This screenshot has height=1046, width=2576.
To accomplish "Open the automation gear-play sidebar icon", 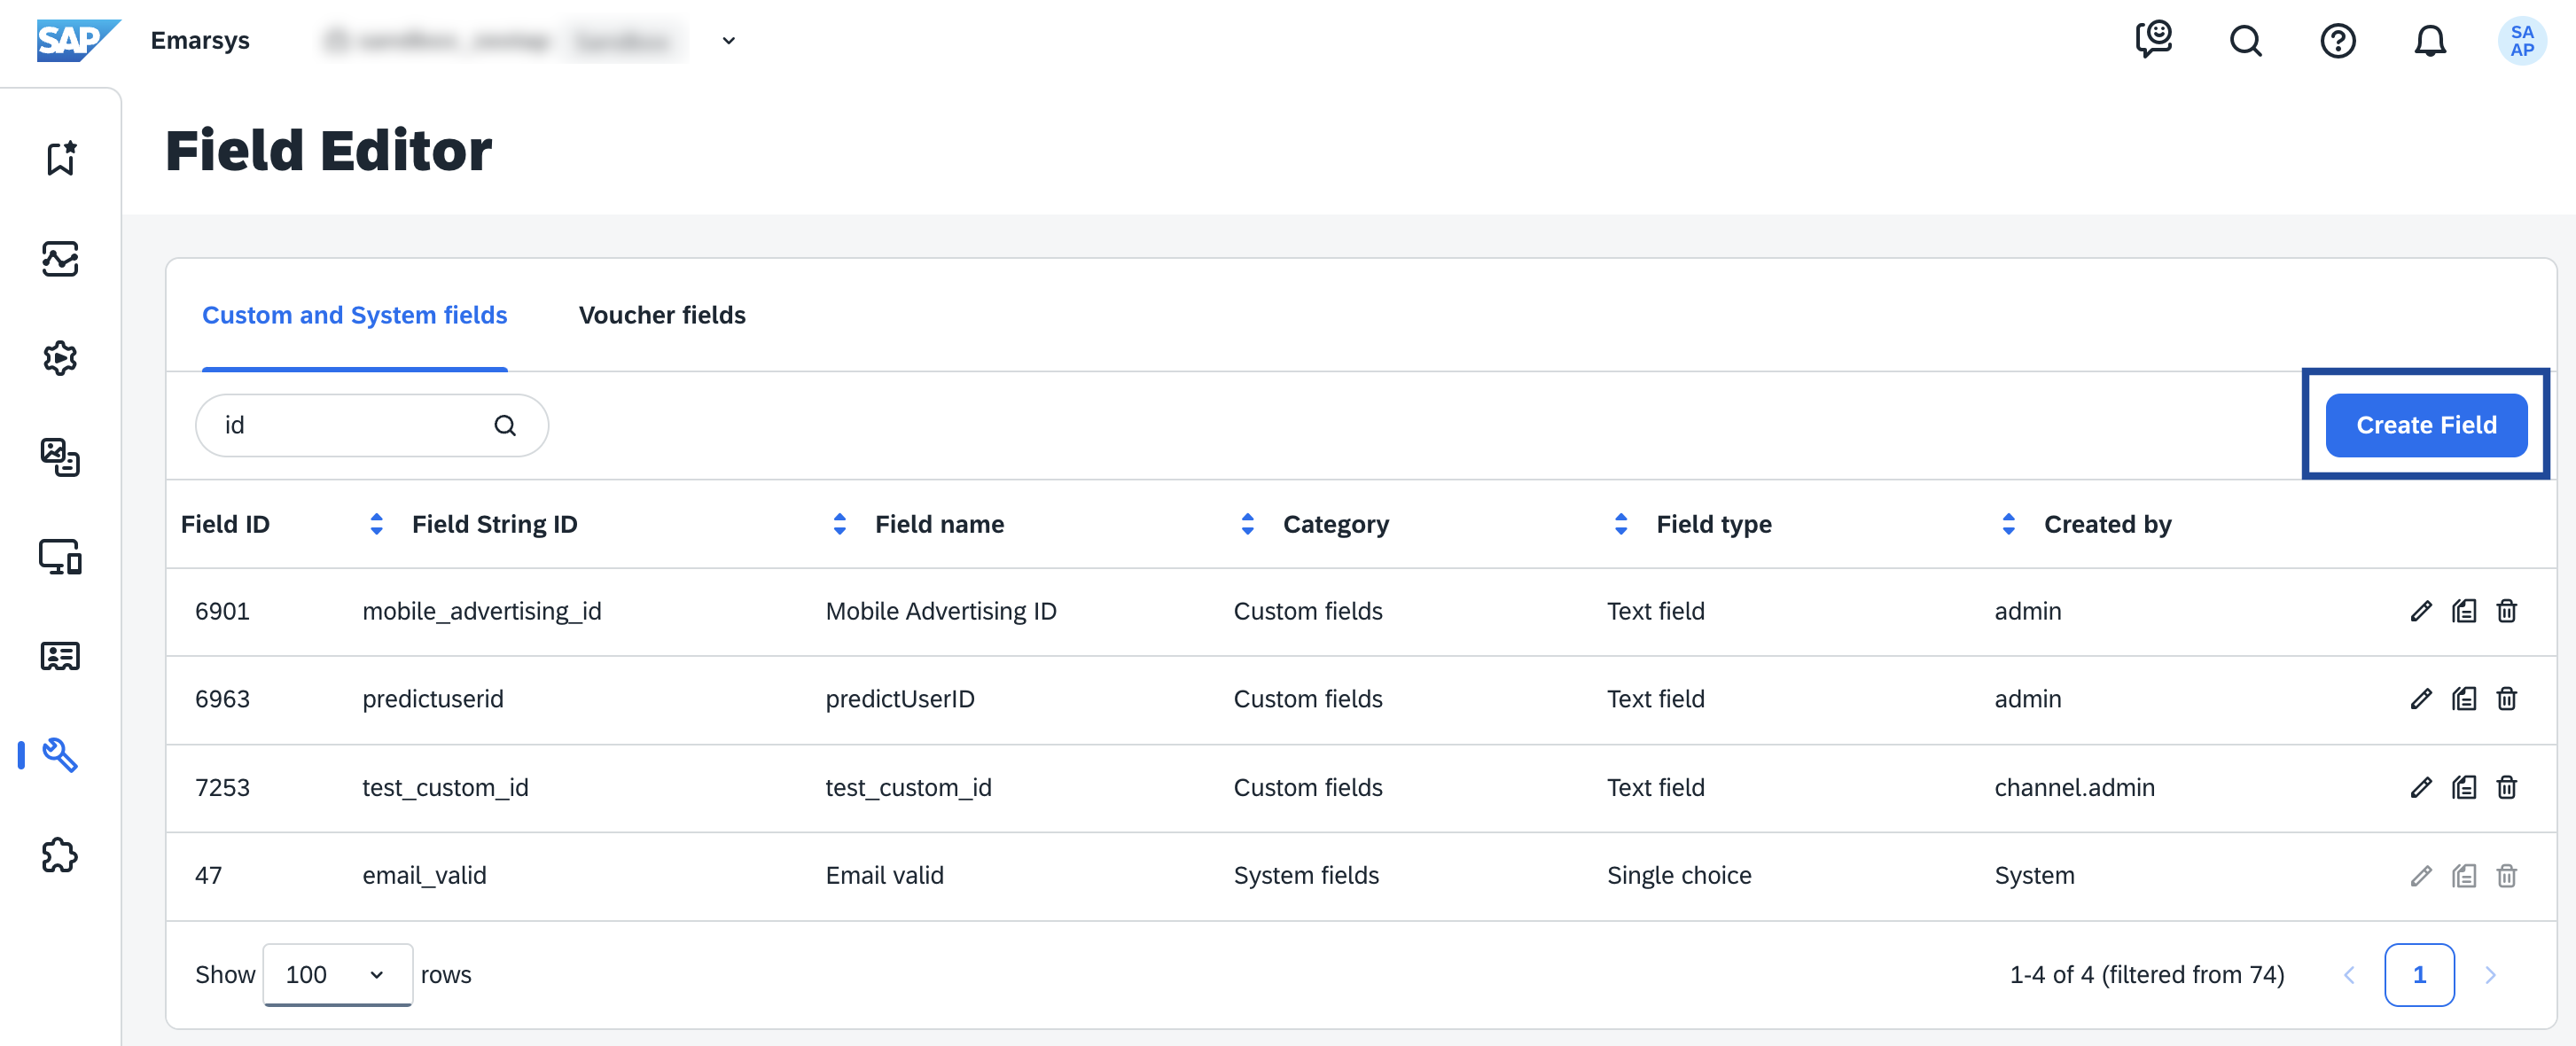I will [60, 358].
